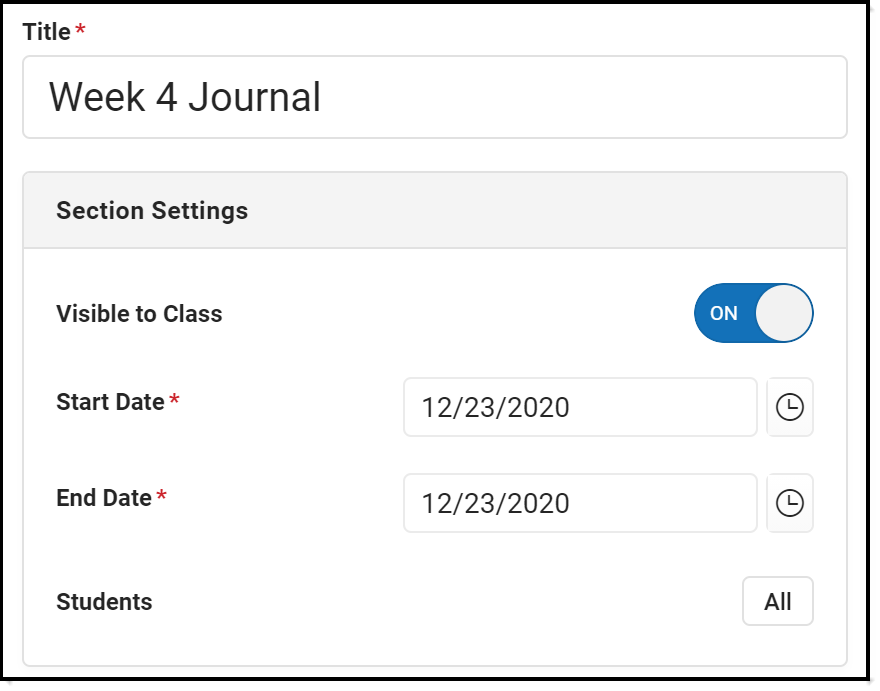Open the End Date time picker clock
880x691 pixels.
(790, 503)
